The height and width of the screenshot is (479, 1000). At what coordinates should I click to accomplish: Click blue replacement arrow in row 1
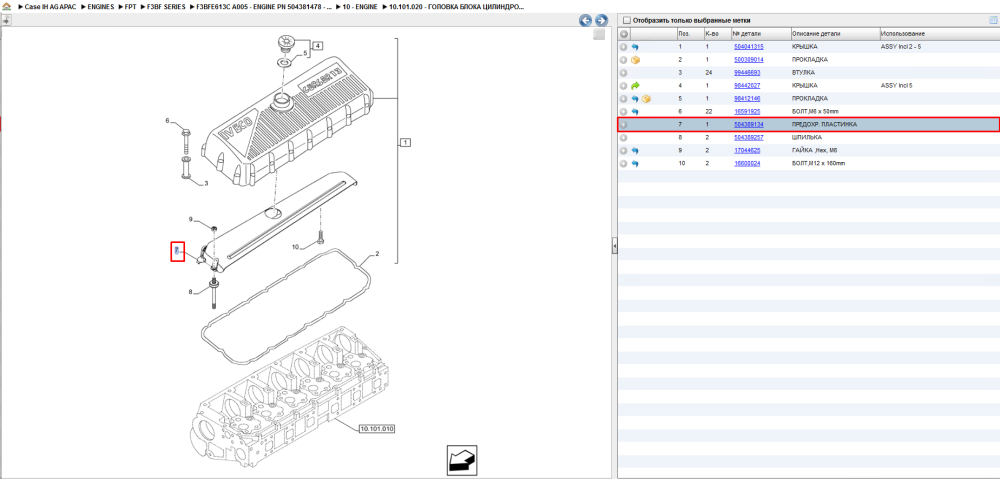click(x=635, y=47)
